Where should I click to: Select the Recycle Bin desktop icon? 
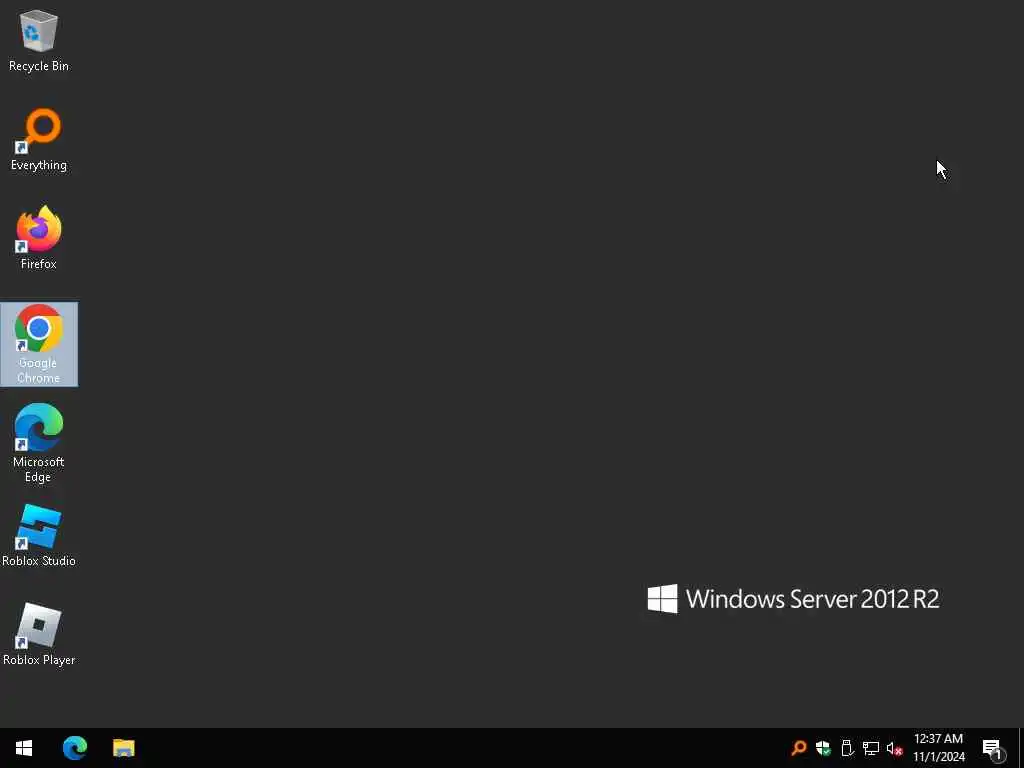(x=39, y=40)
